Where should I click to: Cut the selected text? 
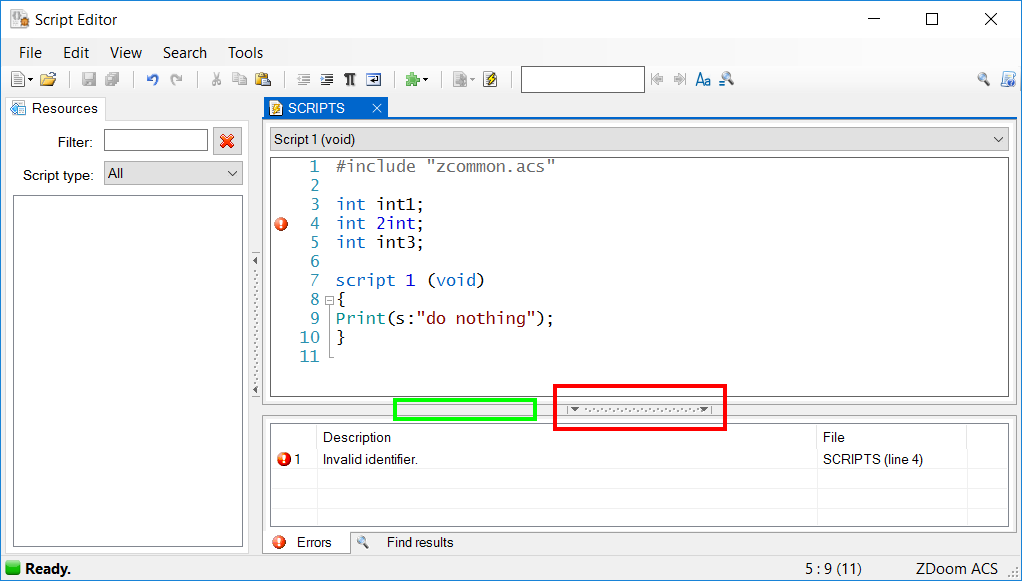tap(216, 79)
